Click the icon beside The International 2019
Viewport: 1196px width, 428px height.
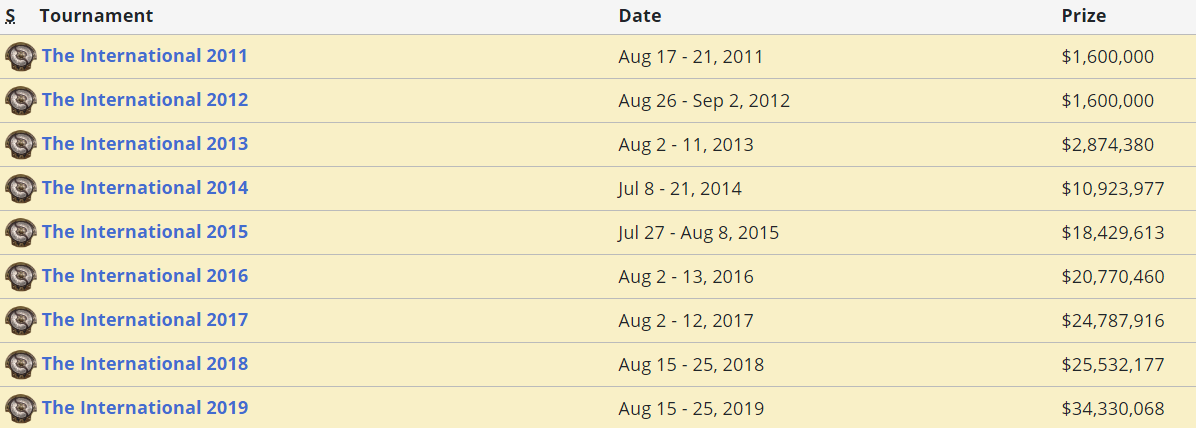(21, 408)
